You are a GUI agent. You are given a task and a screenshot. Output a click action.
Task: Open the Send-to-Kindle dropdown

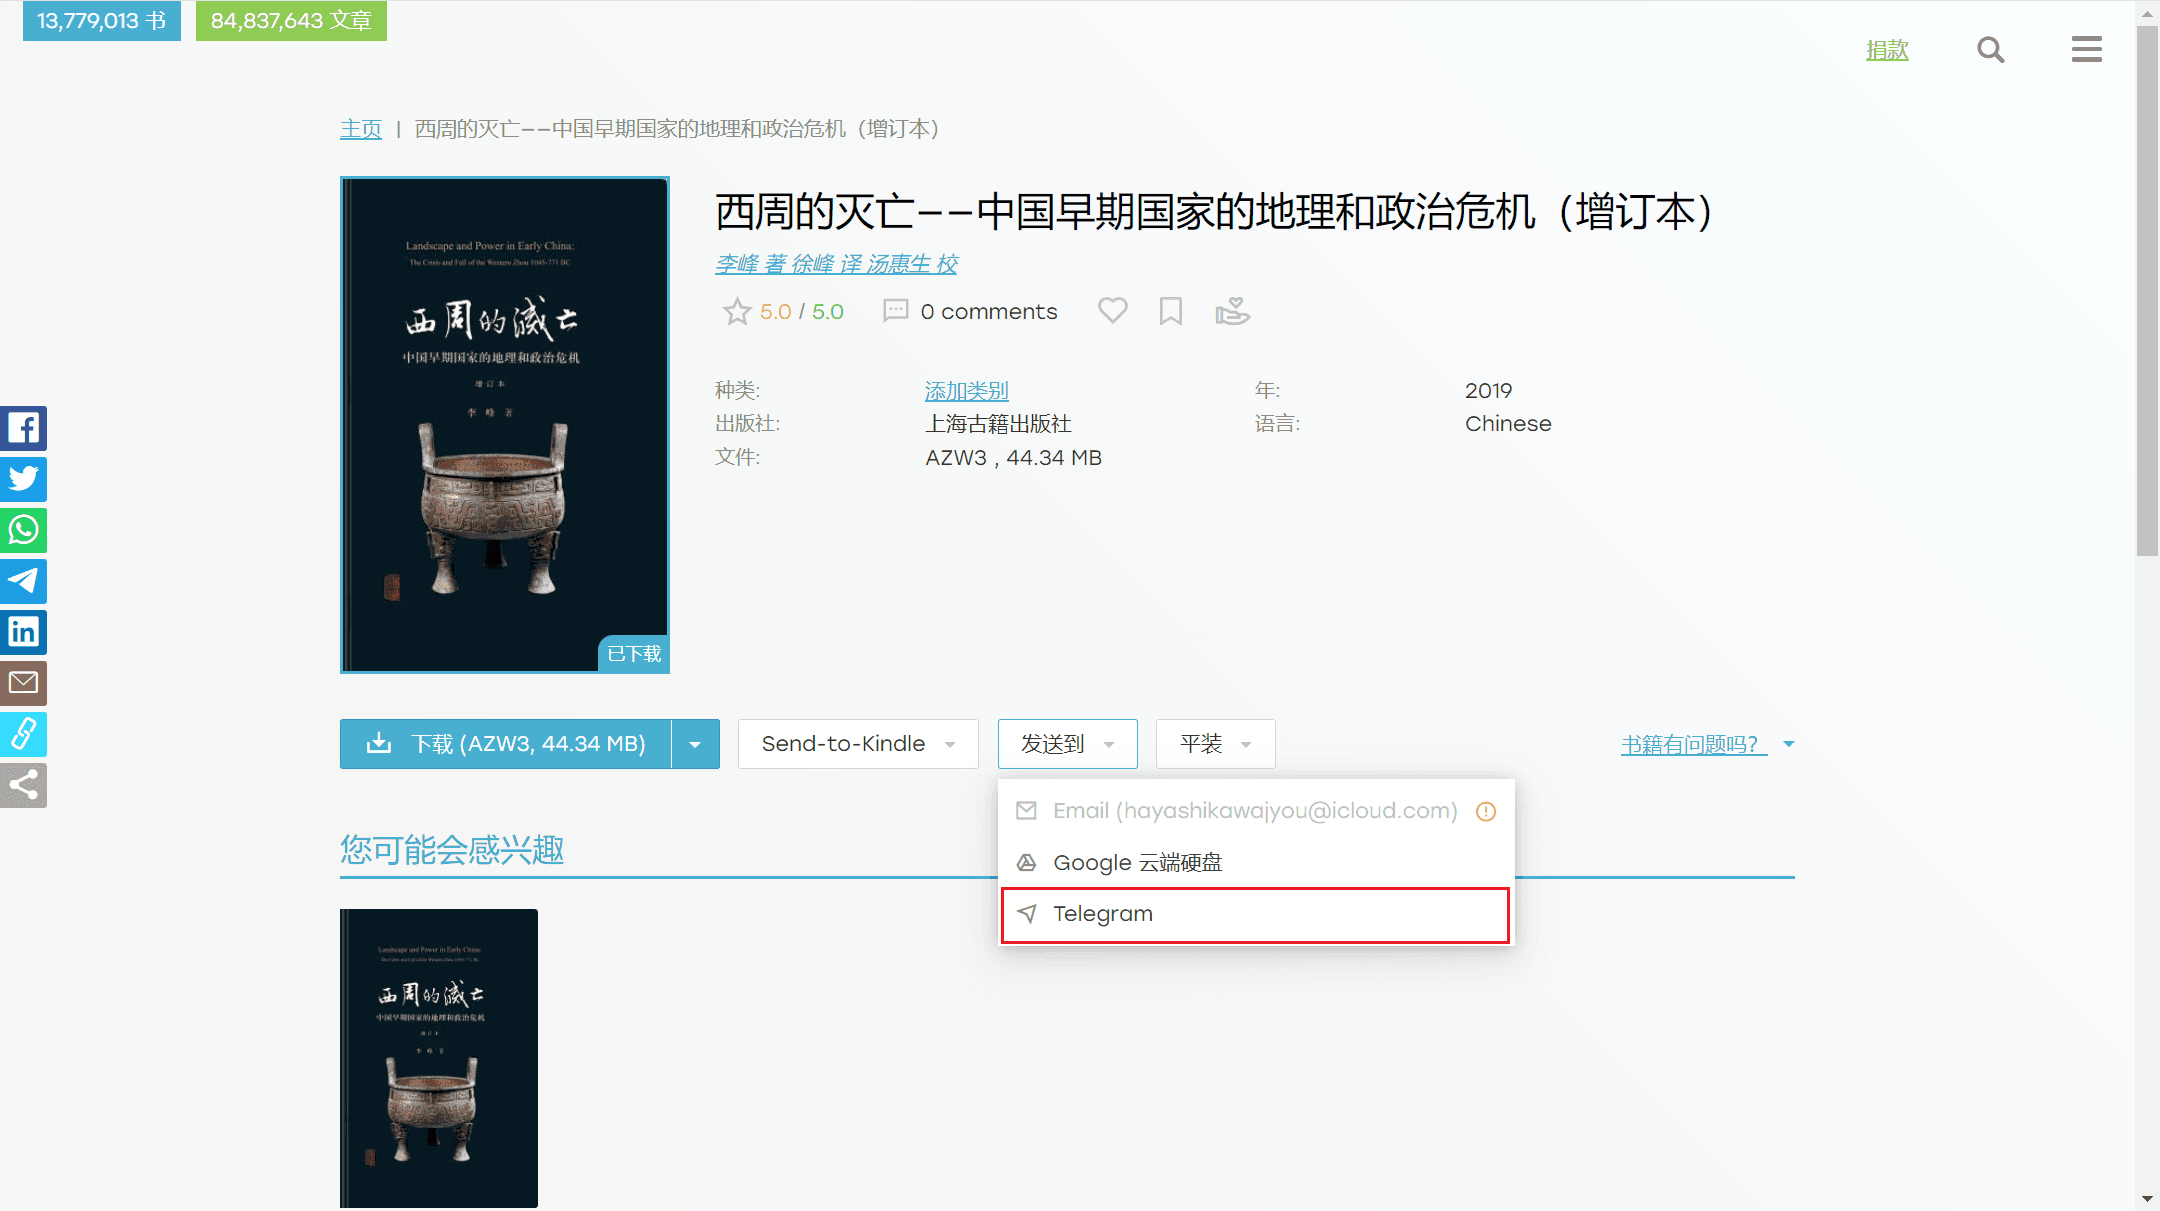click(x=858, y=744)
